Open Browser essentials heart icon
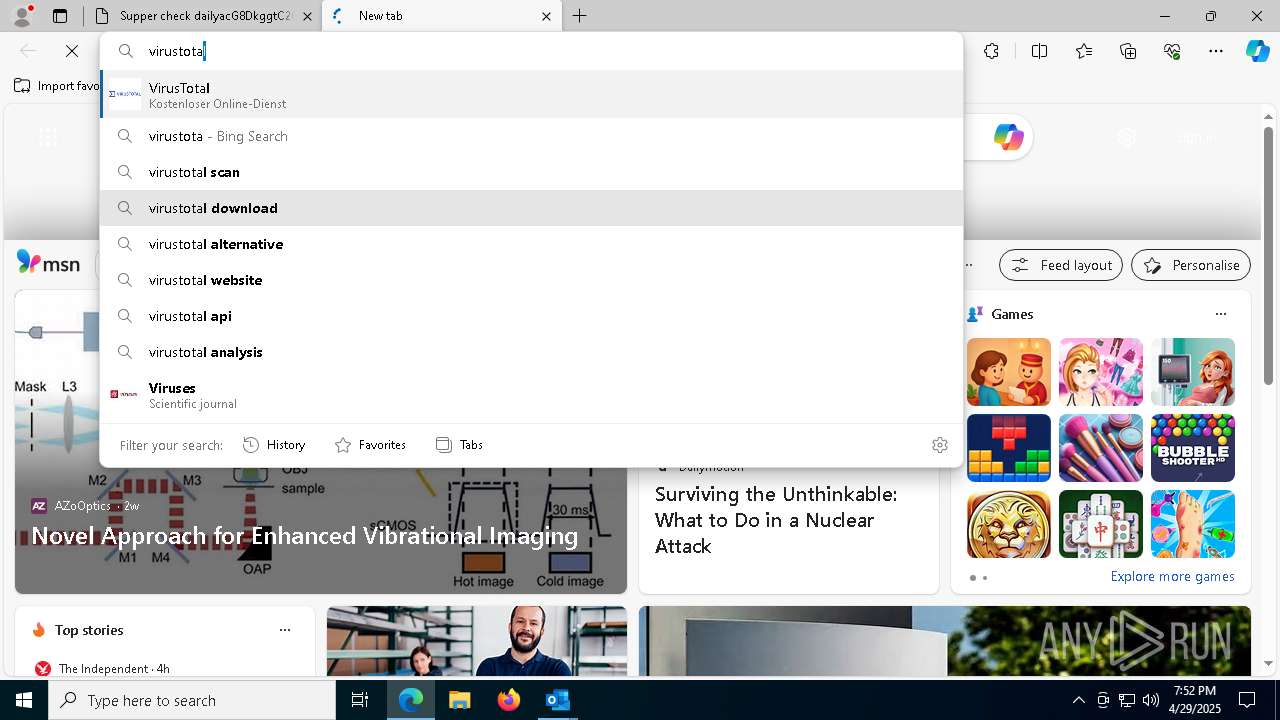 [x=1172, y=51]
